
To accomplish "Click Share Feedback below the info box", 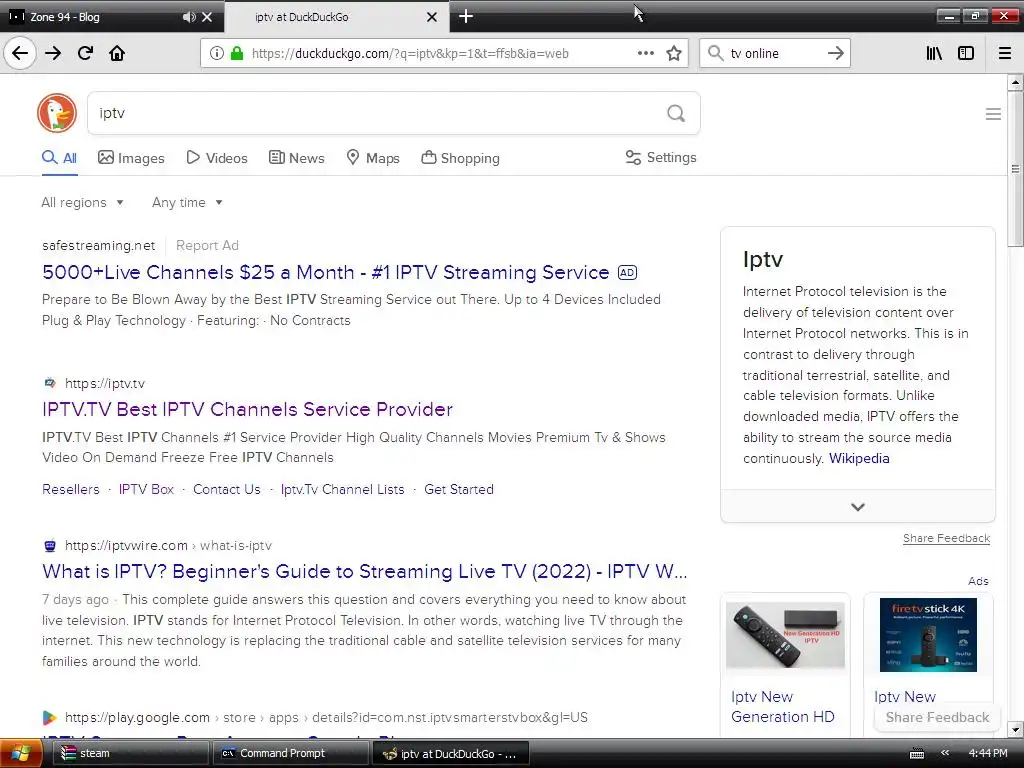I will click(x=946, y=538).
